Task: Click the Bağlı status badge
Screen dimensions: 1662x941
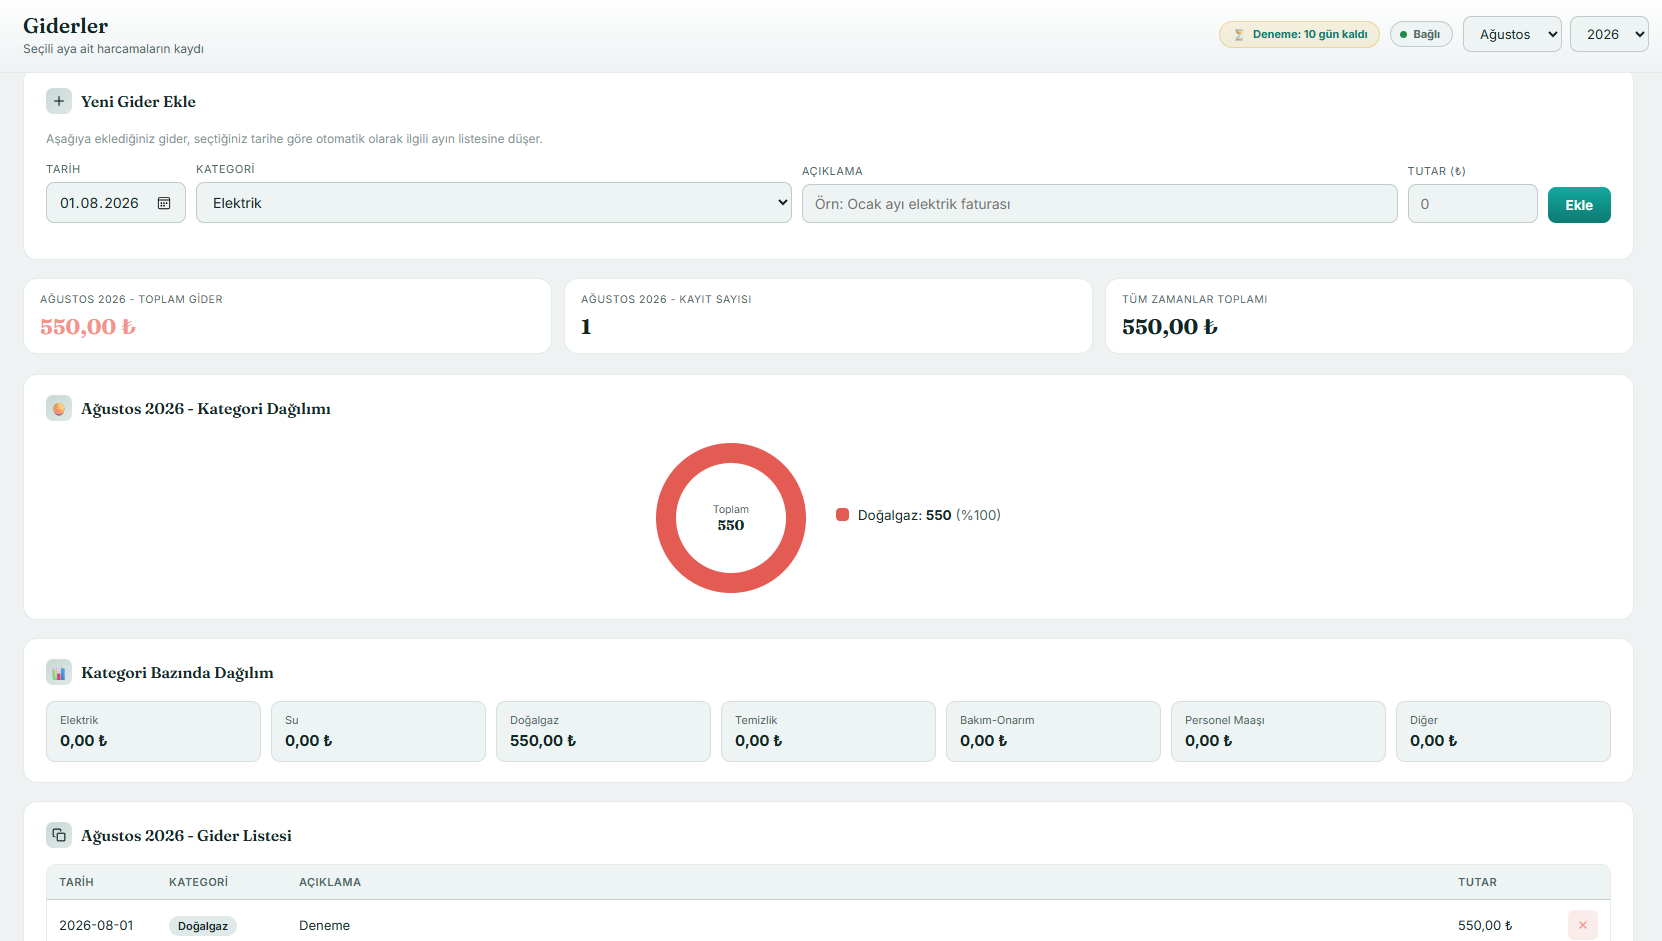Action: [x=1421, y=34]
